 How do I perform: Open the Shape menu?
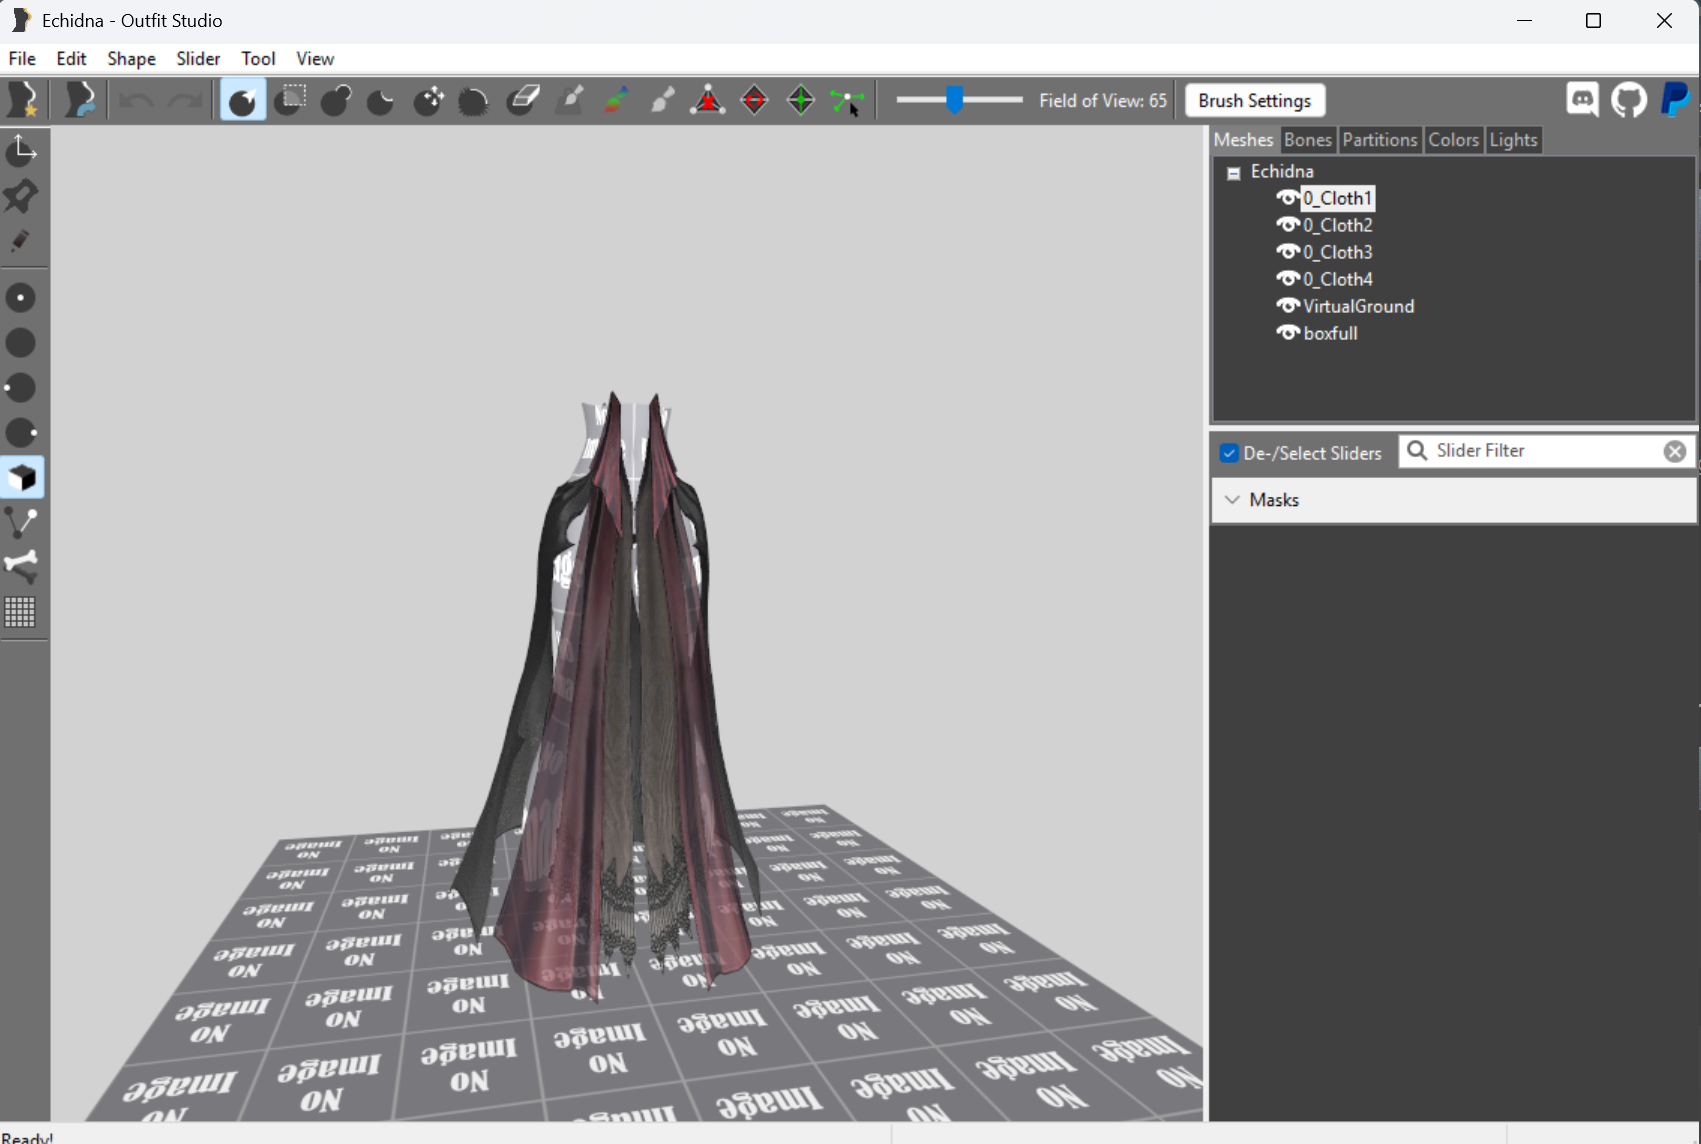pos(131,59)
